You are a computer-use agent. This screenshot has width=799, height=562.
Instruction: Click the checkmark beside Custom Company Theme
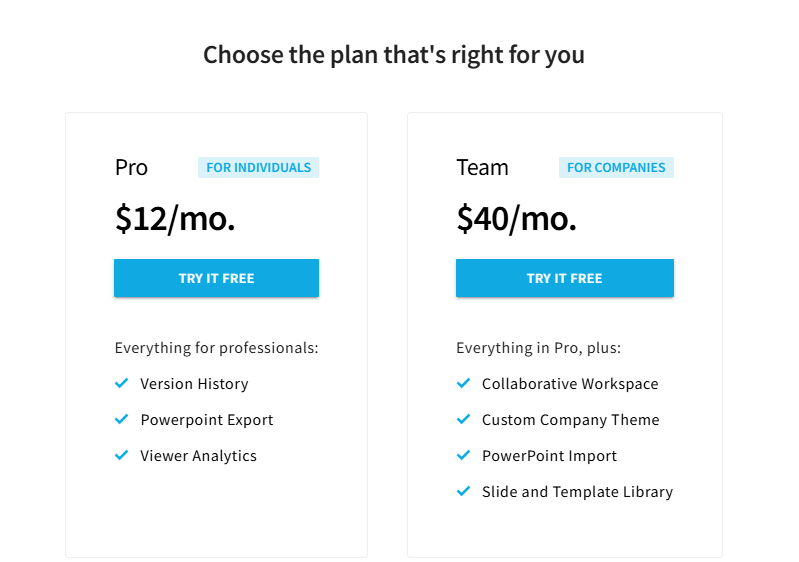(463, 419)
